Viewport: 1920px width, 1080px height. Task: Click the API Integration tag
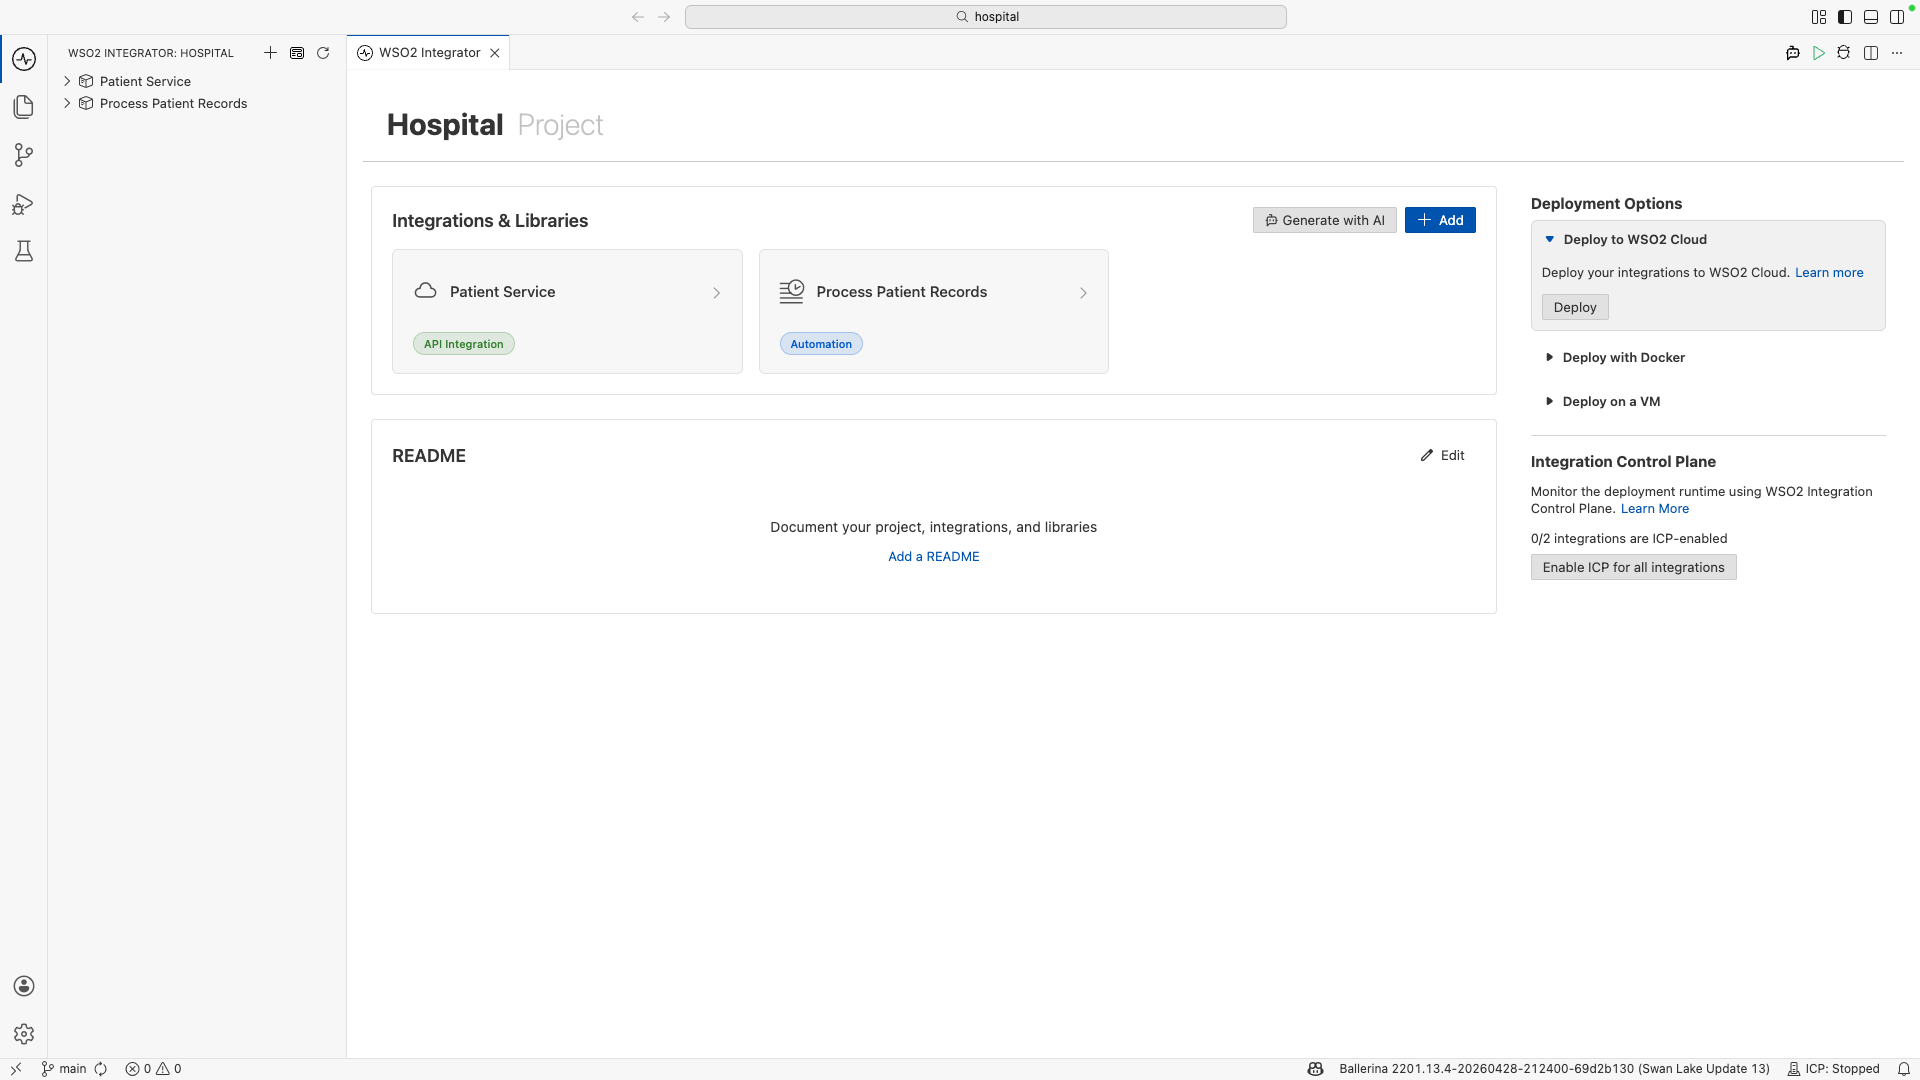pos(464,344)
